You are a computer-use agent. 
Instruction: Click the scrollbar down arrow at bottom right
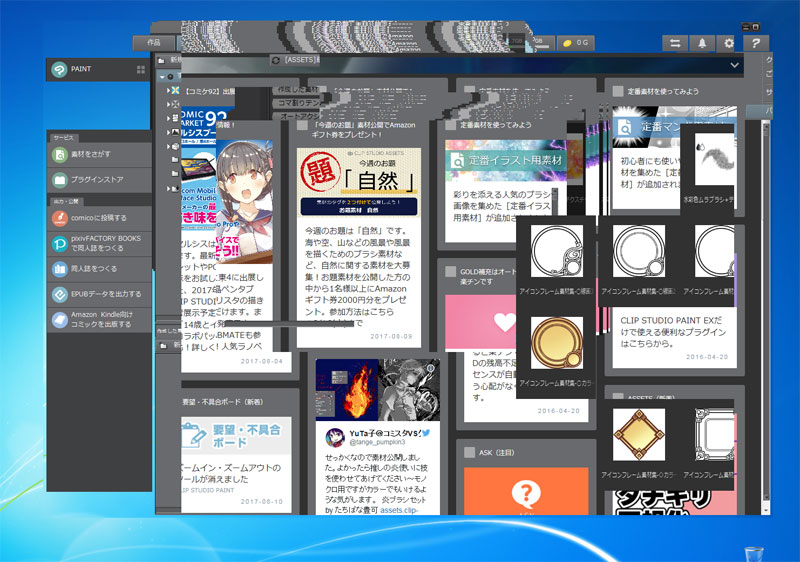765,510
